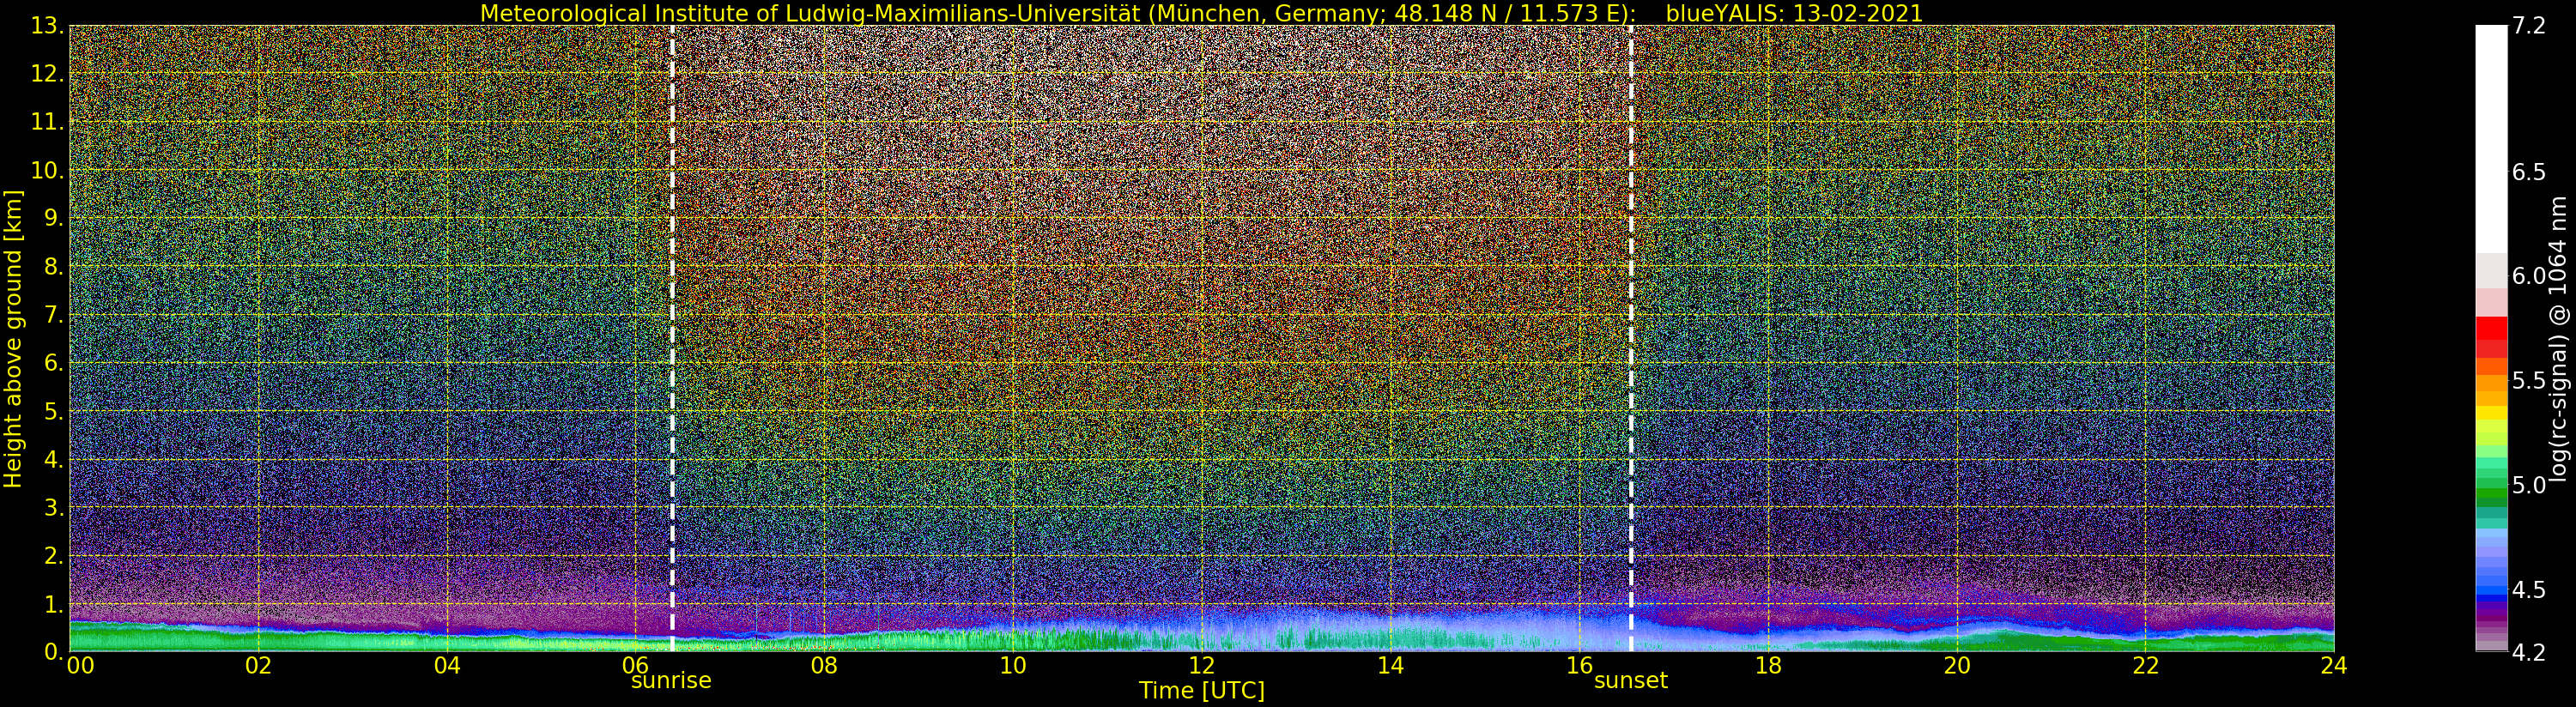Click the "1." height axis tick label
The image size is (2576, 707).
53,604
